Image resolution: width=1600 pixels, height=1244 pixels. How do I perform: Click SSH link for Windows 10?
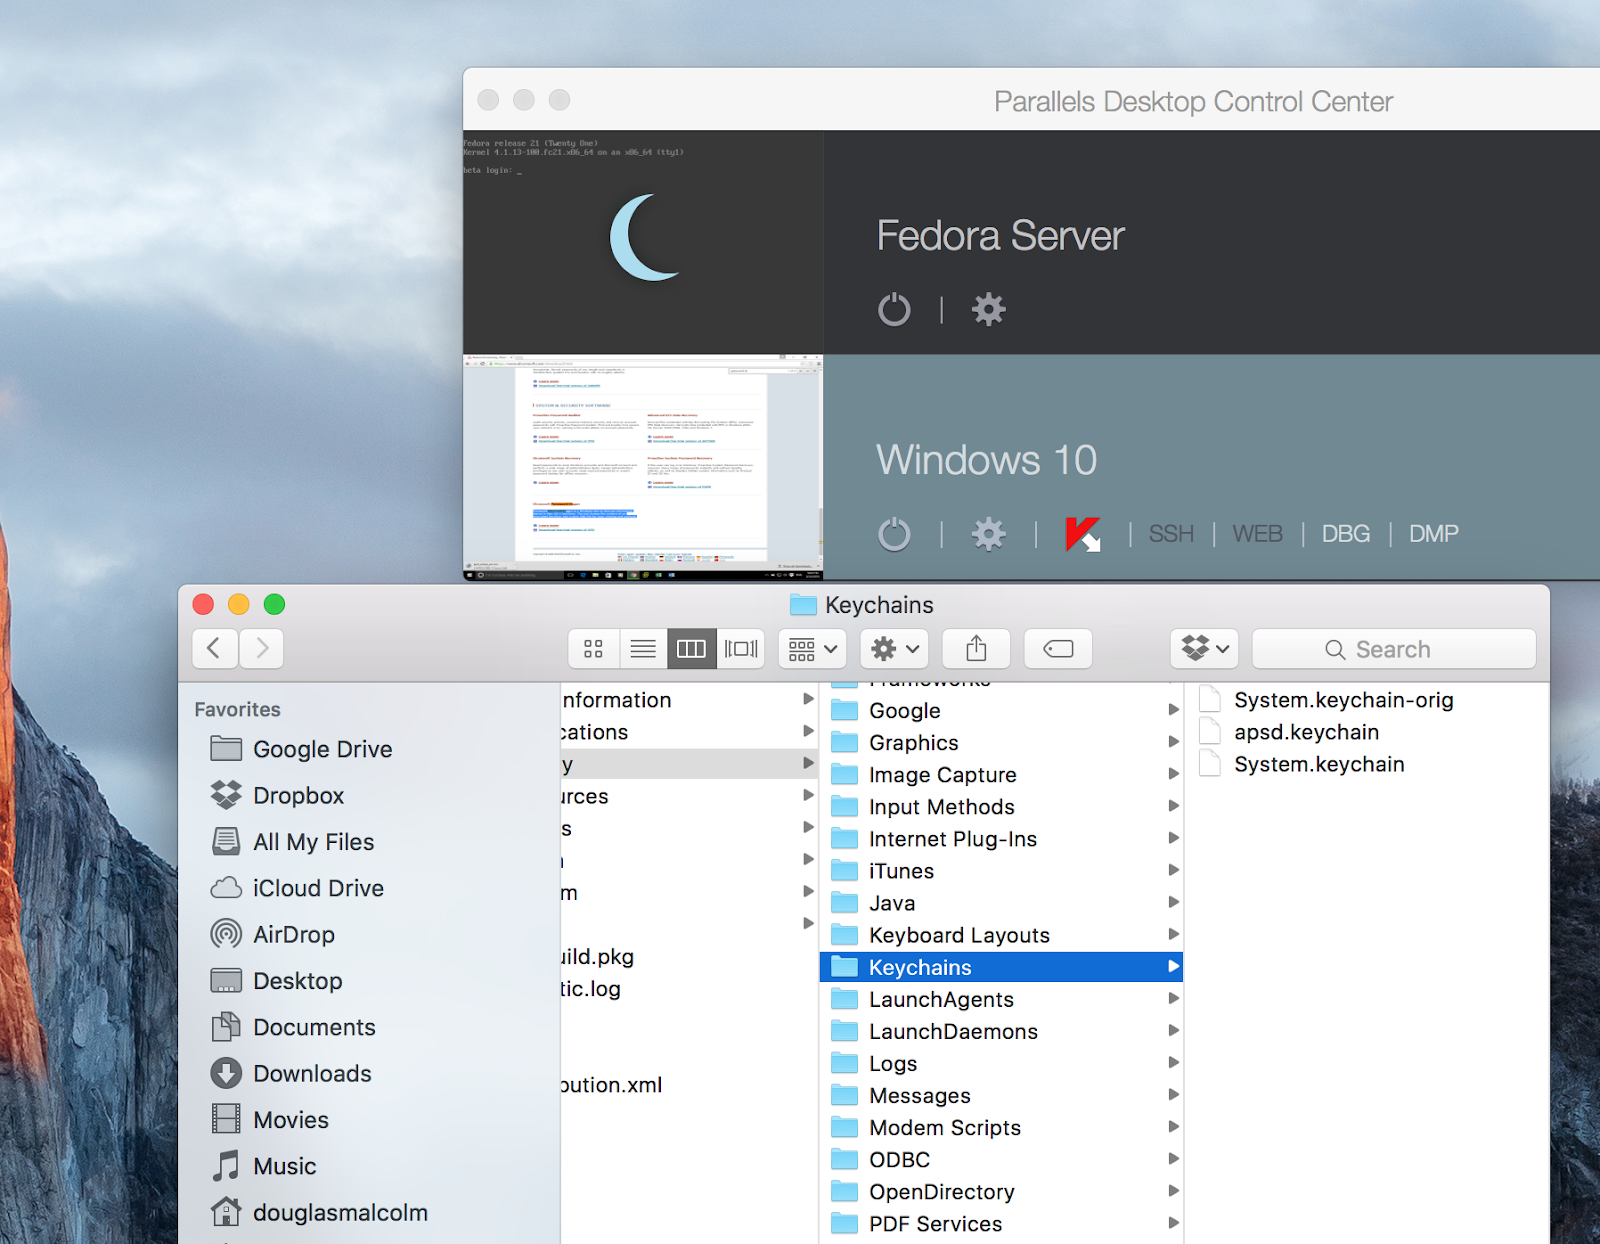tap(1171, 534)
